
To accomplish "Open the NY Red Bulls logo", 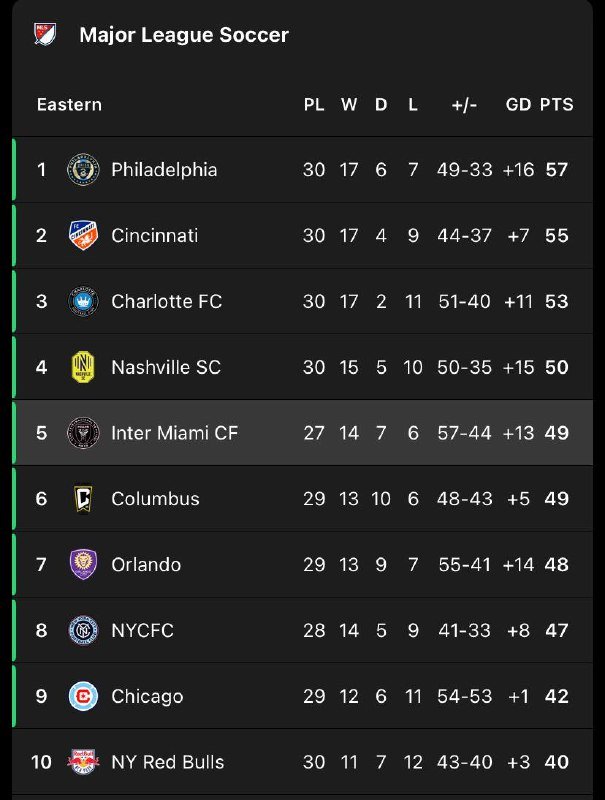I will coord(82,762).
